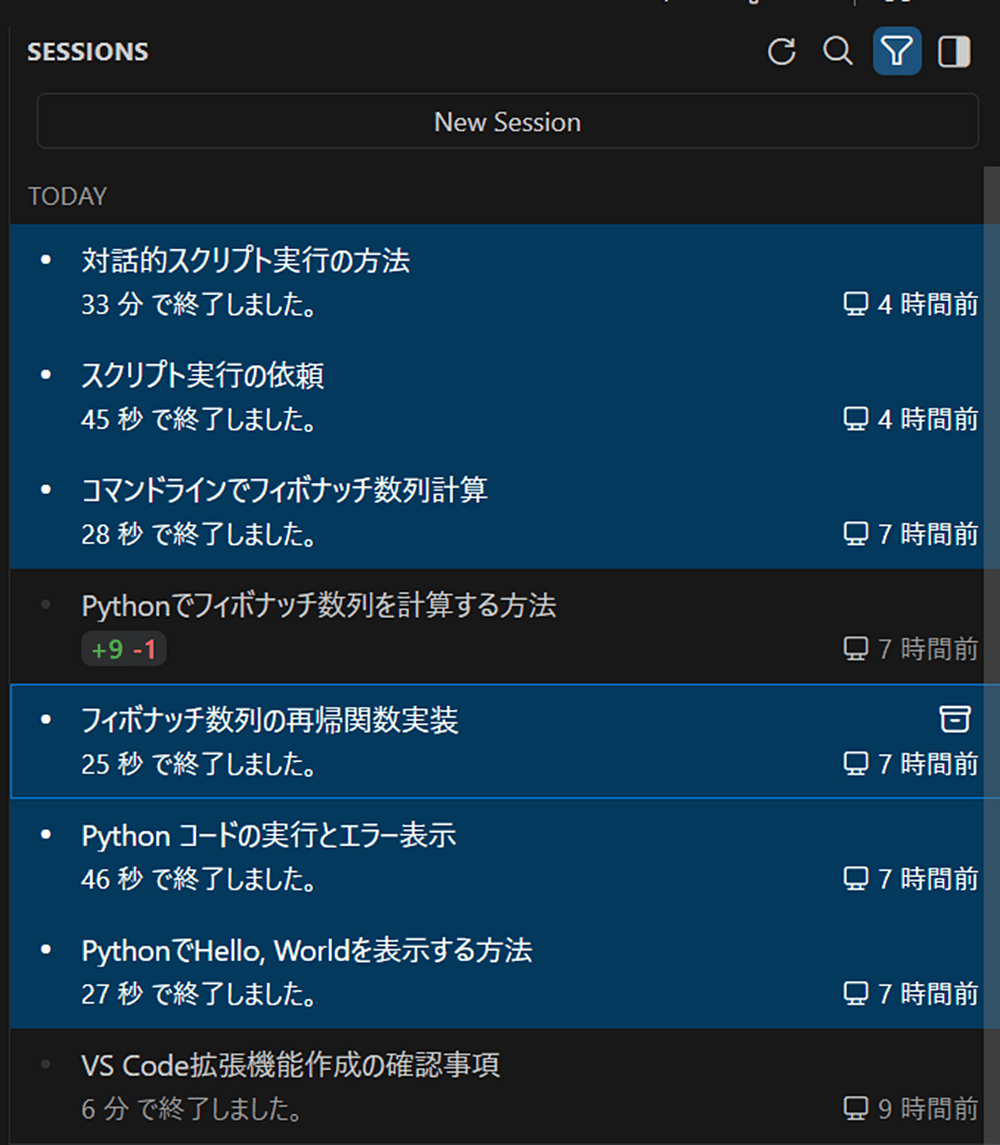The image size is (1000, 1145).
Task: Click the monitor icon on コマンドラインでフィボナッチ数列計算
Action: click(855, 534)
